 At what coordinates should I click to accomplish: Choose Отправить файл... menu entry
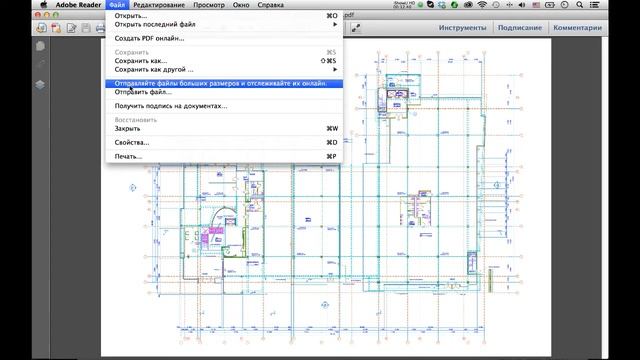tap(224, 92)
